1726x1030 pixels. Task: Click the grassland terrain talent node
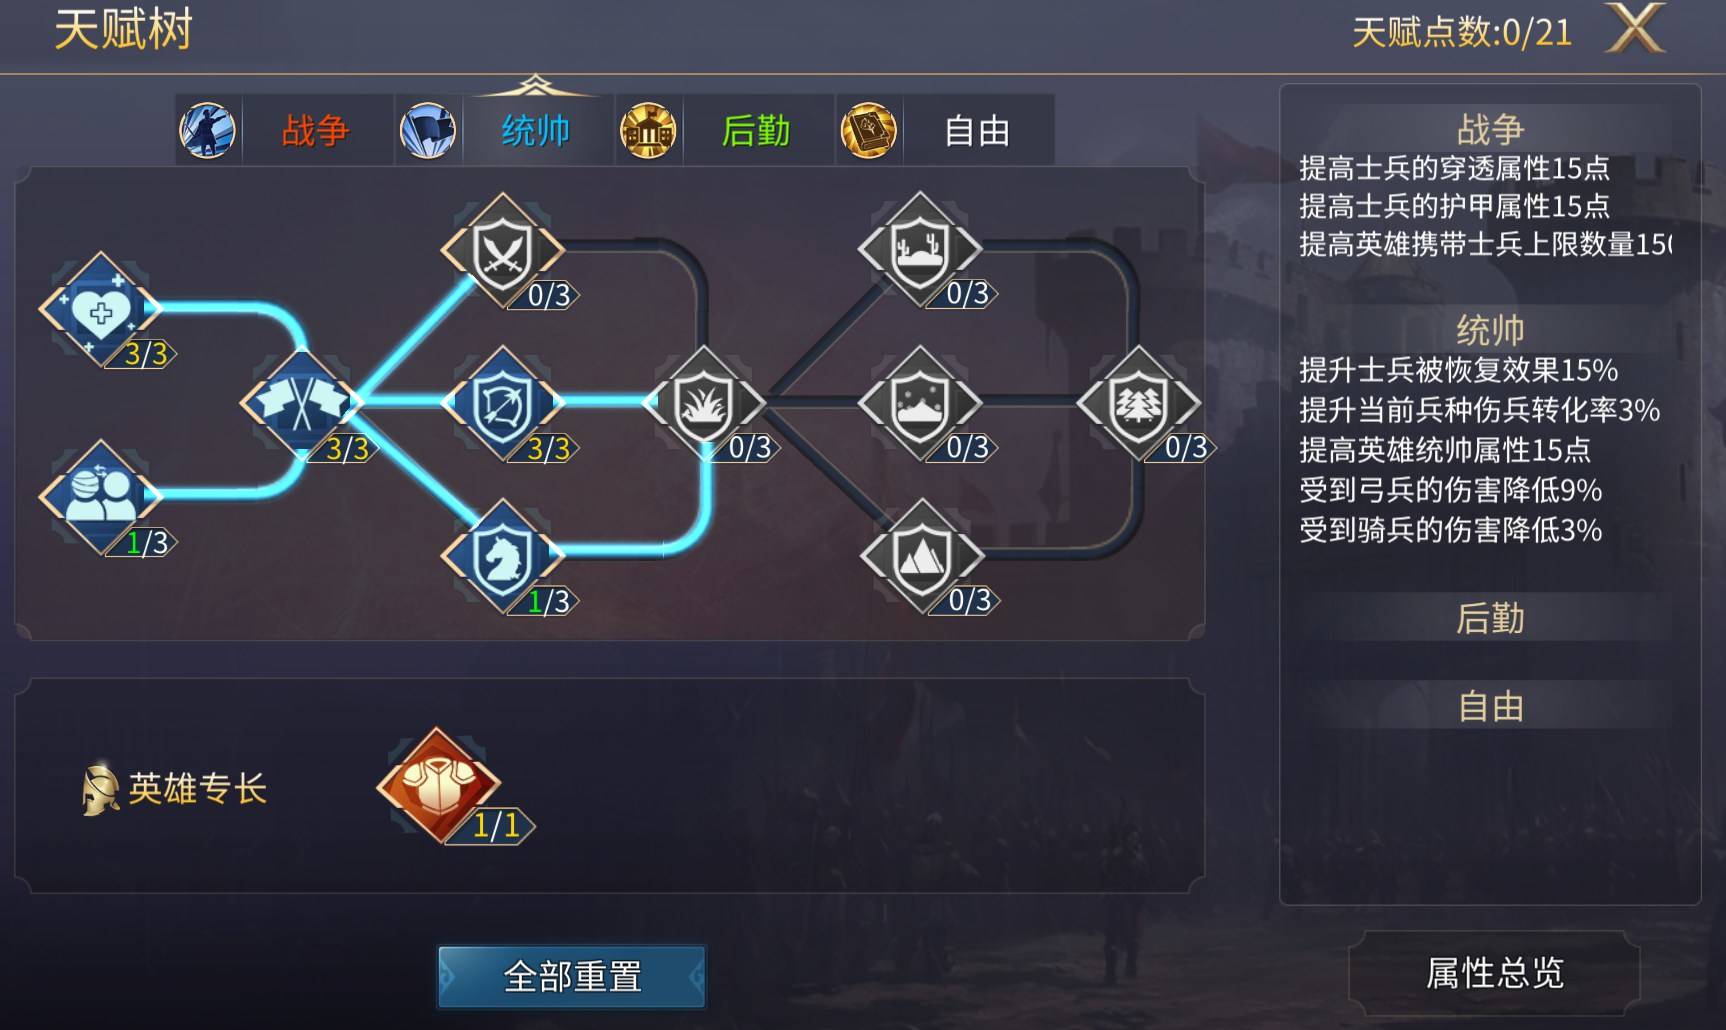[x=704, y=403]
